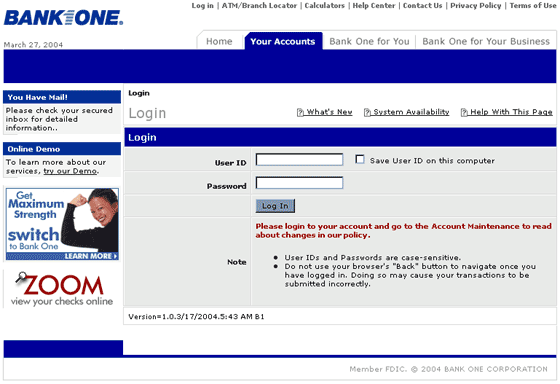Click the 'Please check your secured inbox' message

point(59,119)
